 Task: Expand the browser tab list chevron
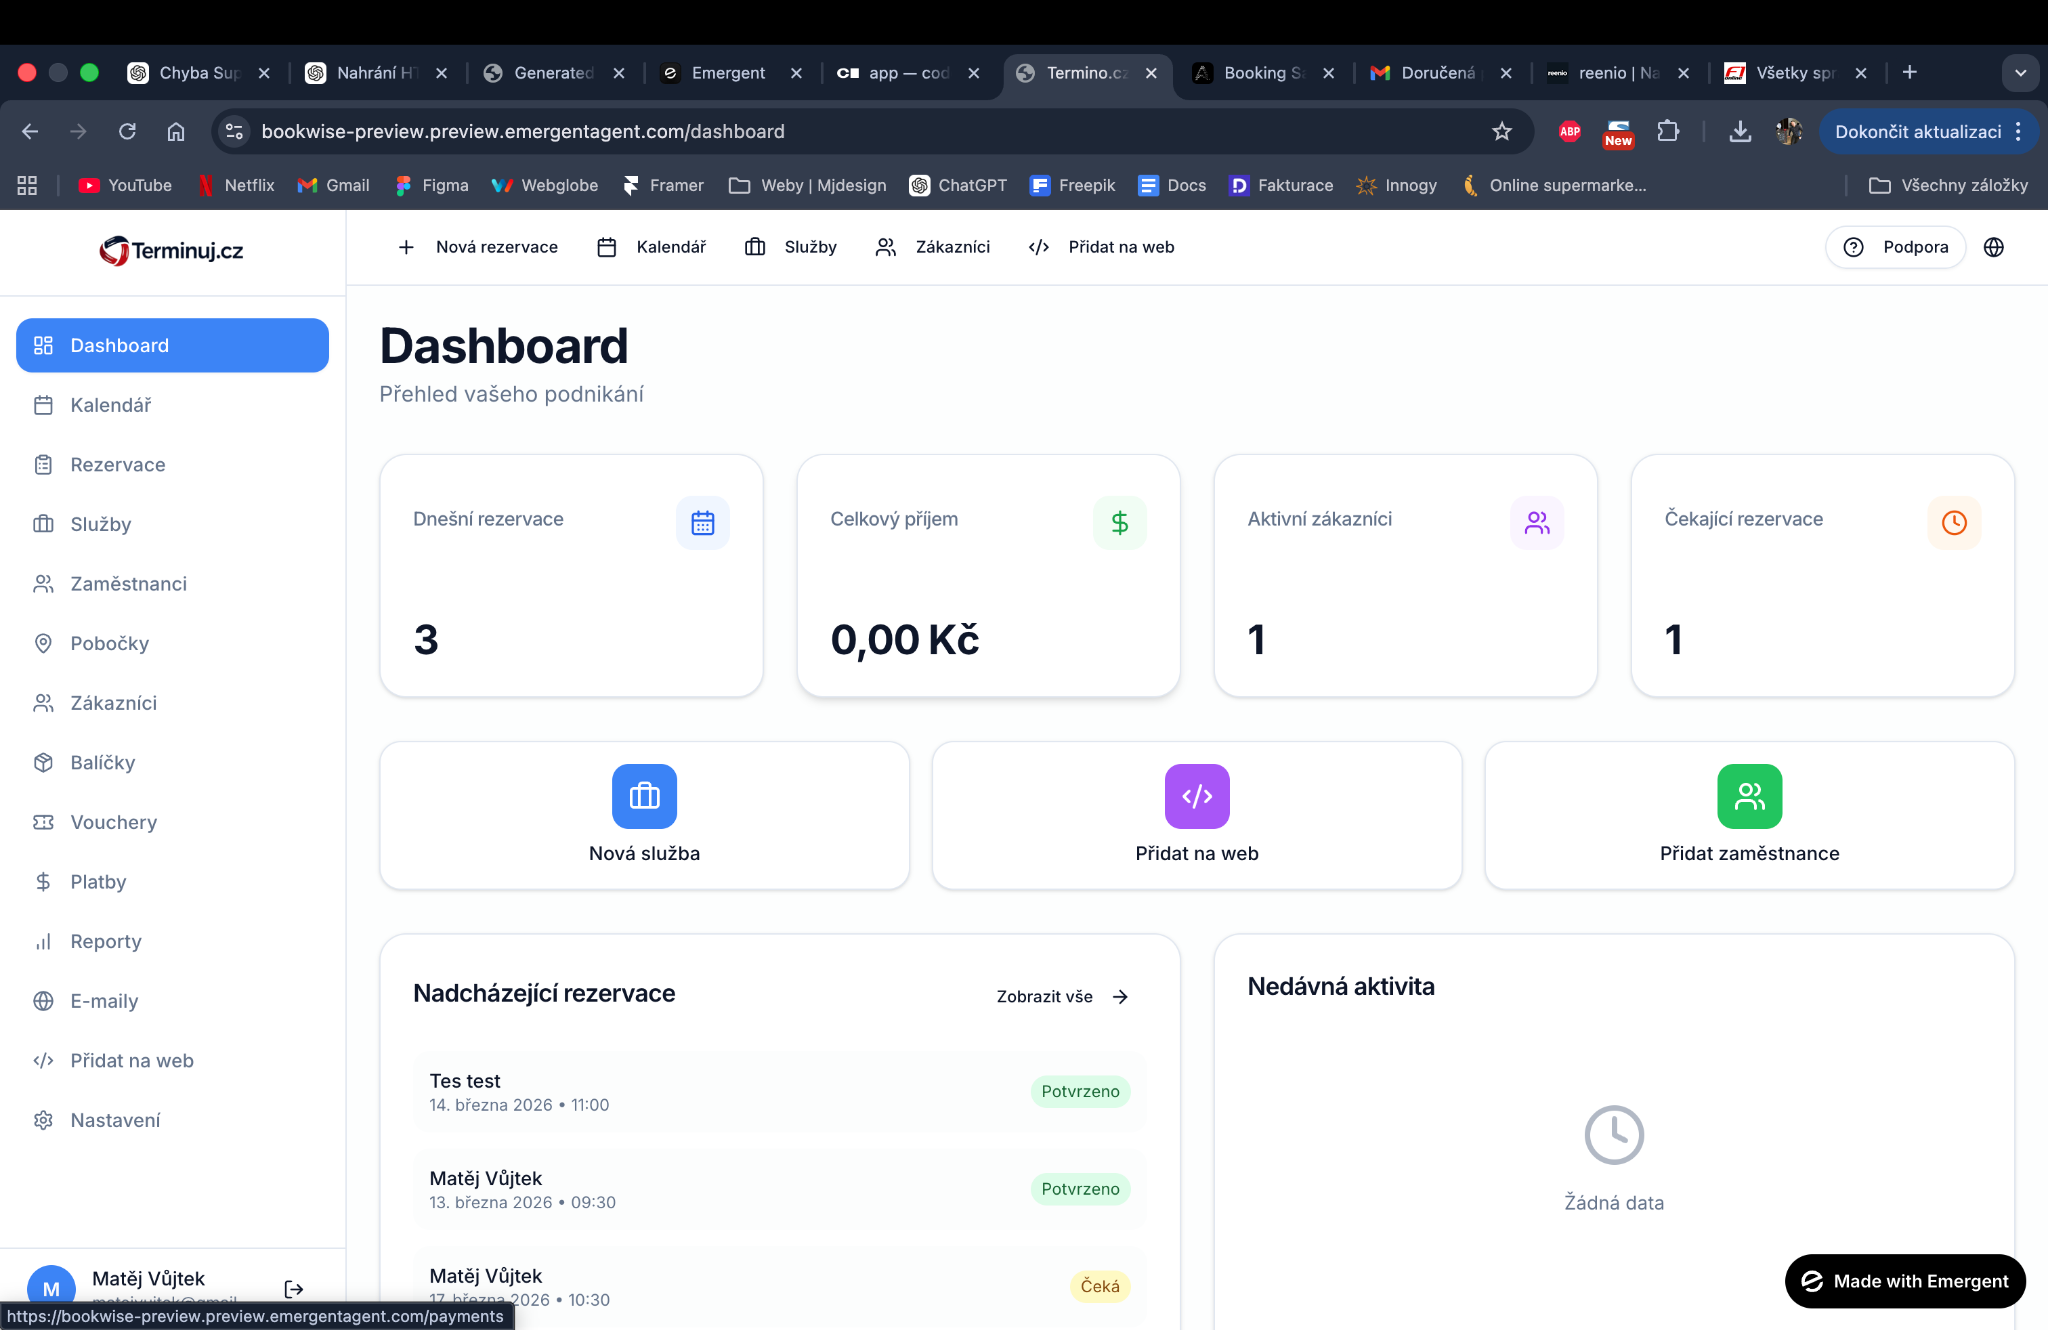click(x=2021, y=72)
